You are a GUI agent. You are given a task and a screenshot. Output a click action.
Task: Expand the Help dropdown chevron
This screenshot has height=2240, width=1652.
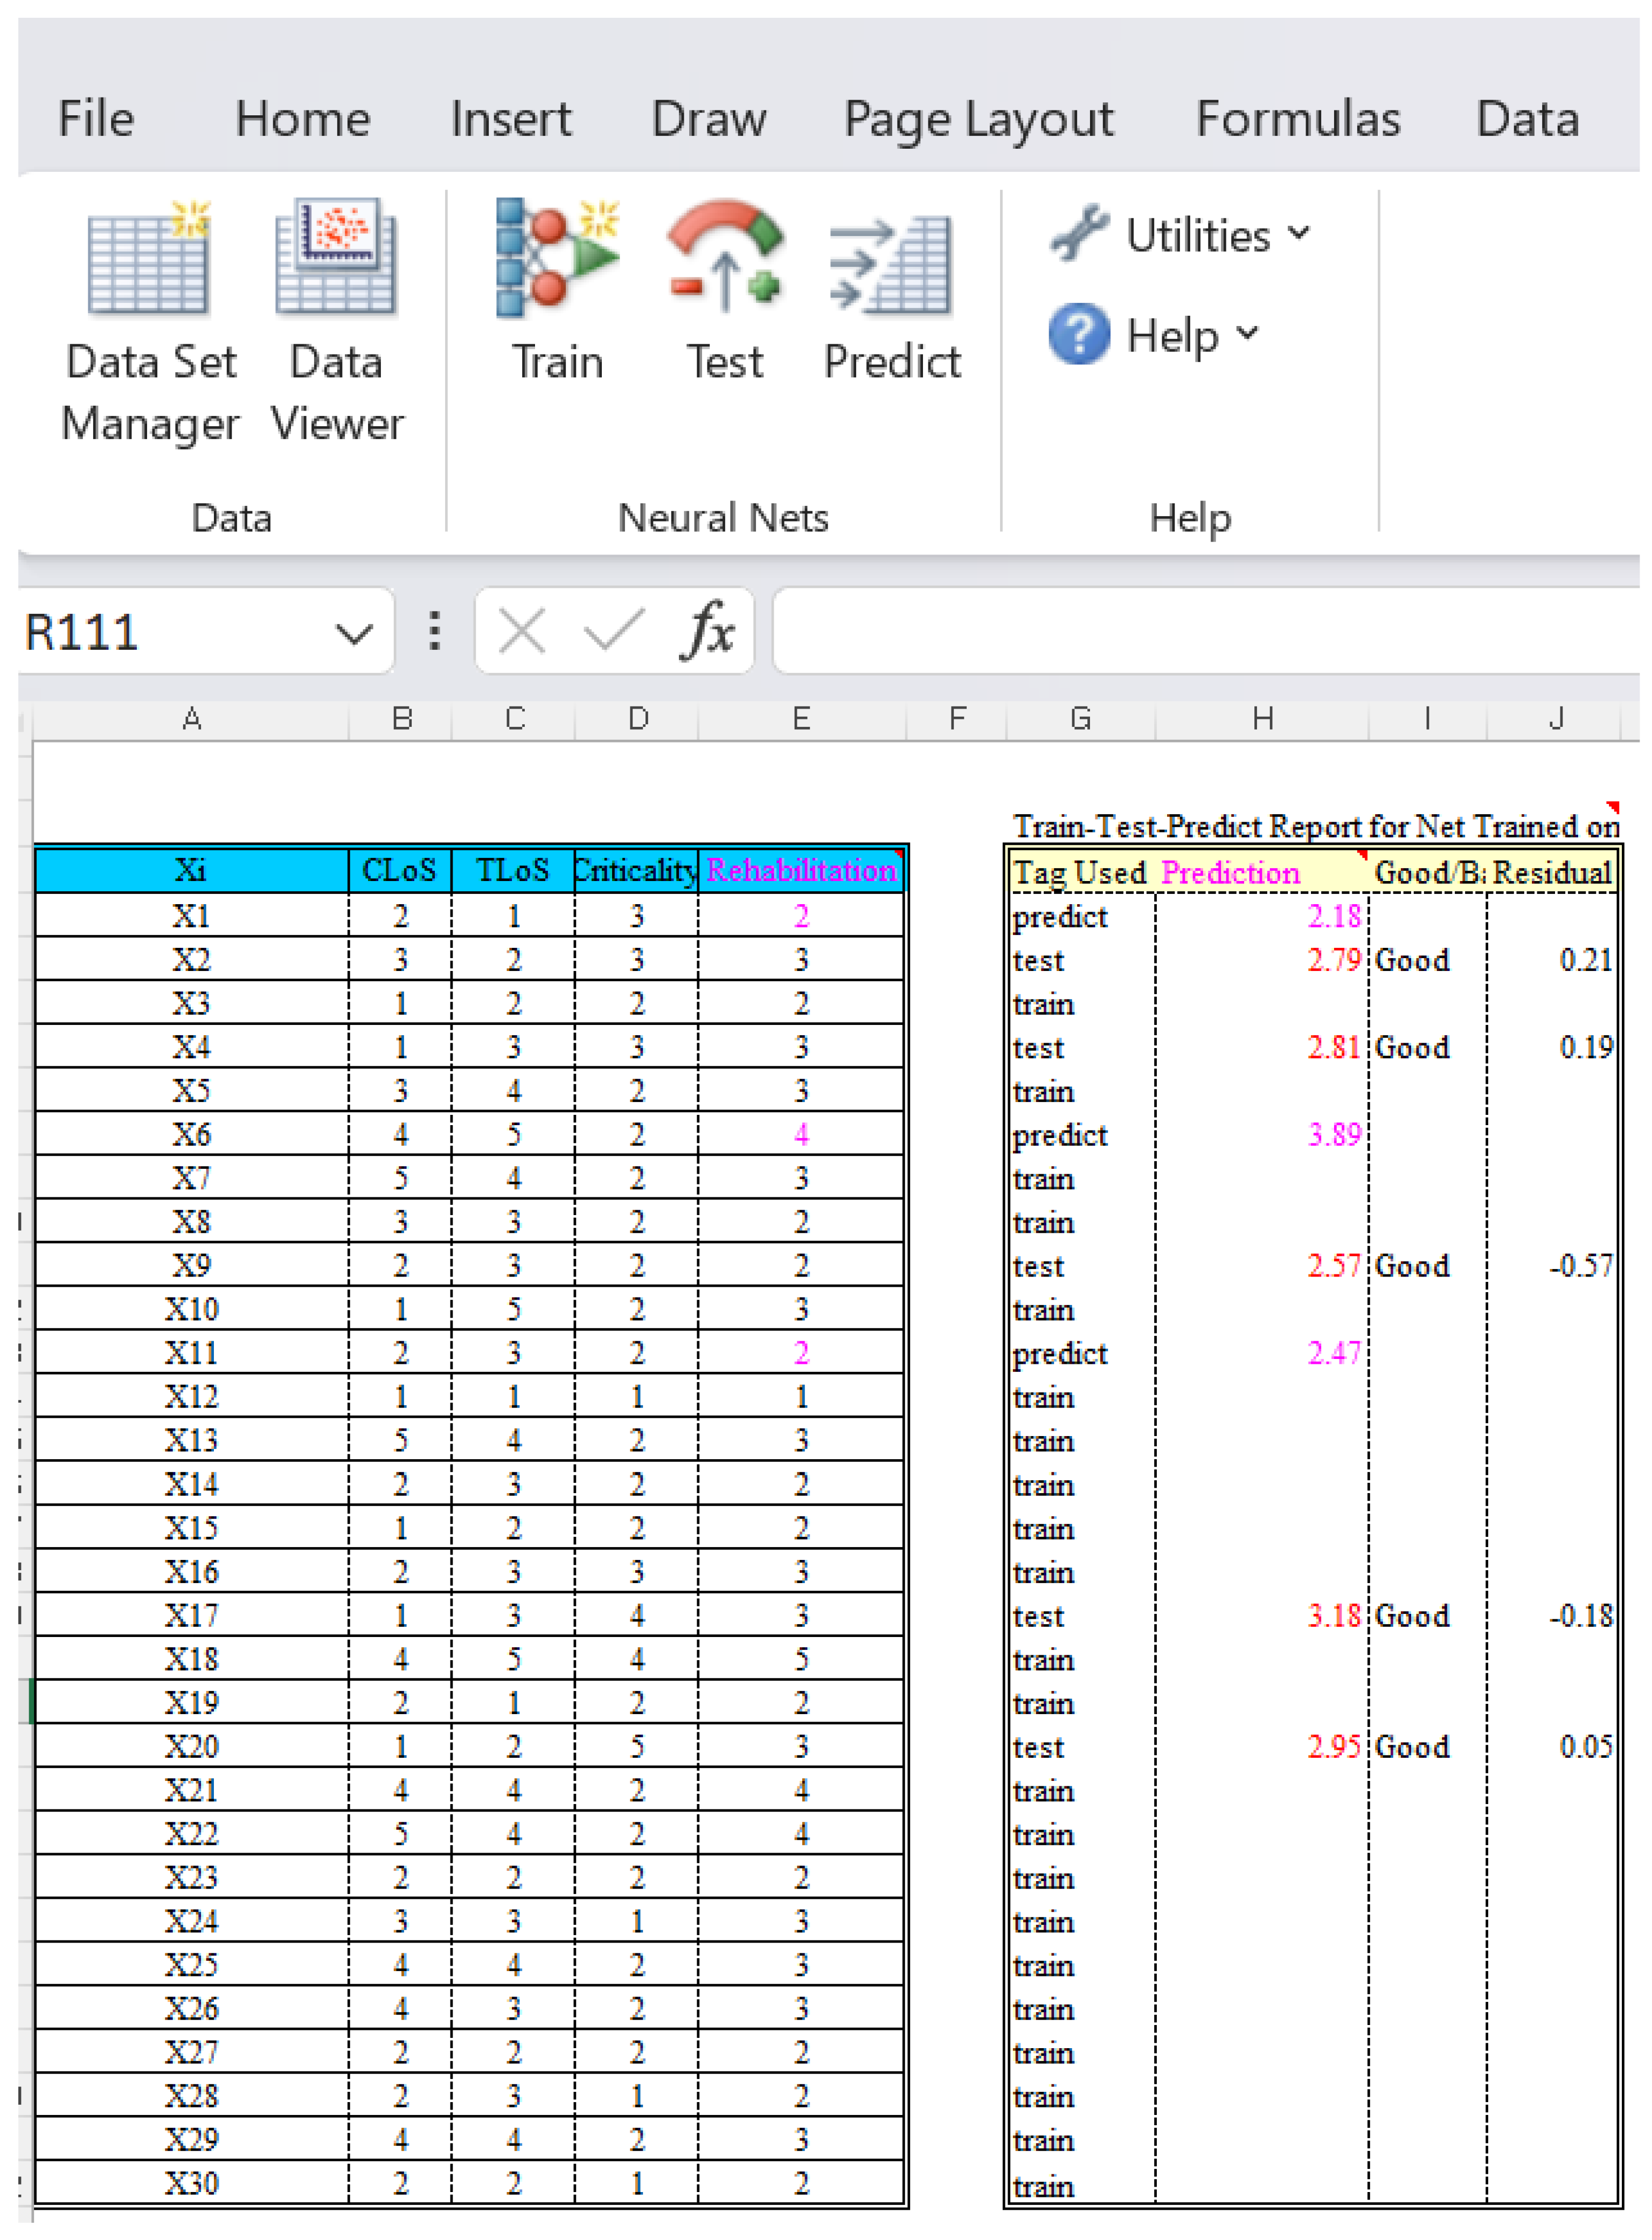[1247, 332]
